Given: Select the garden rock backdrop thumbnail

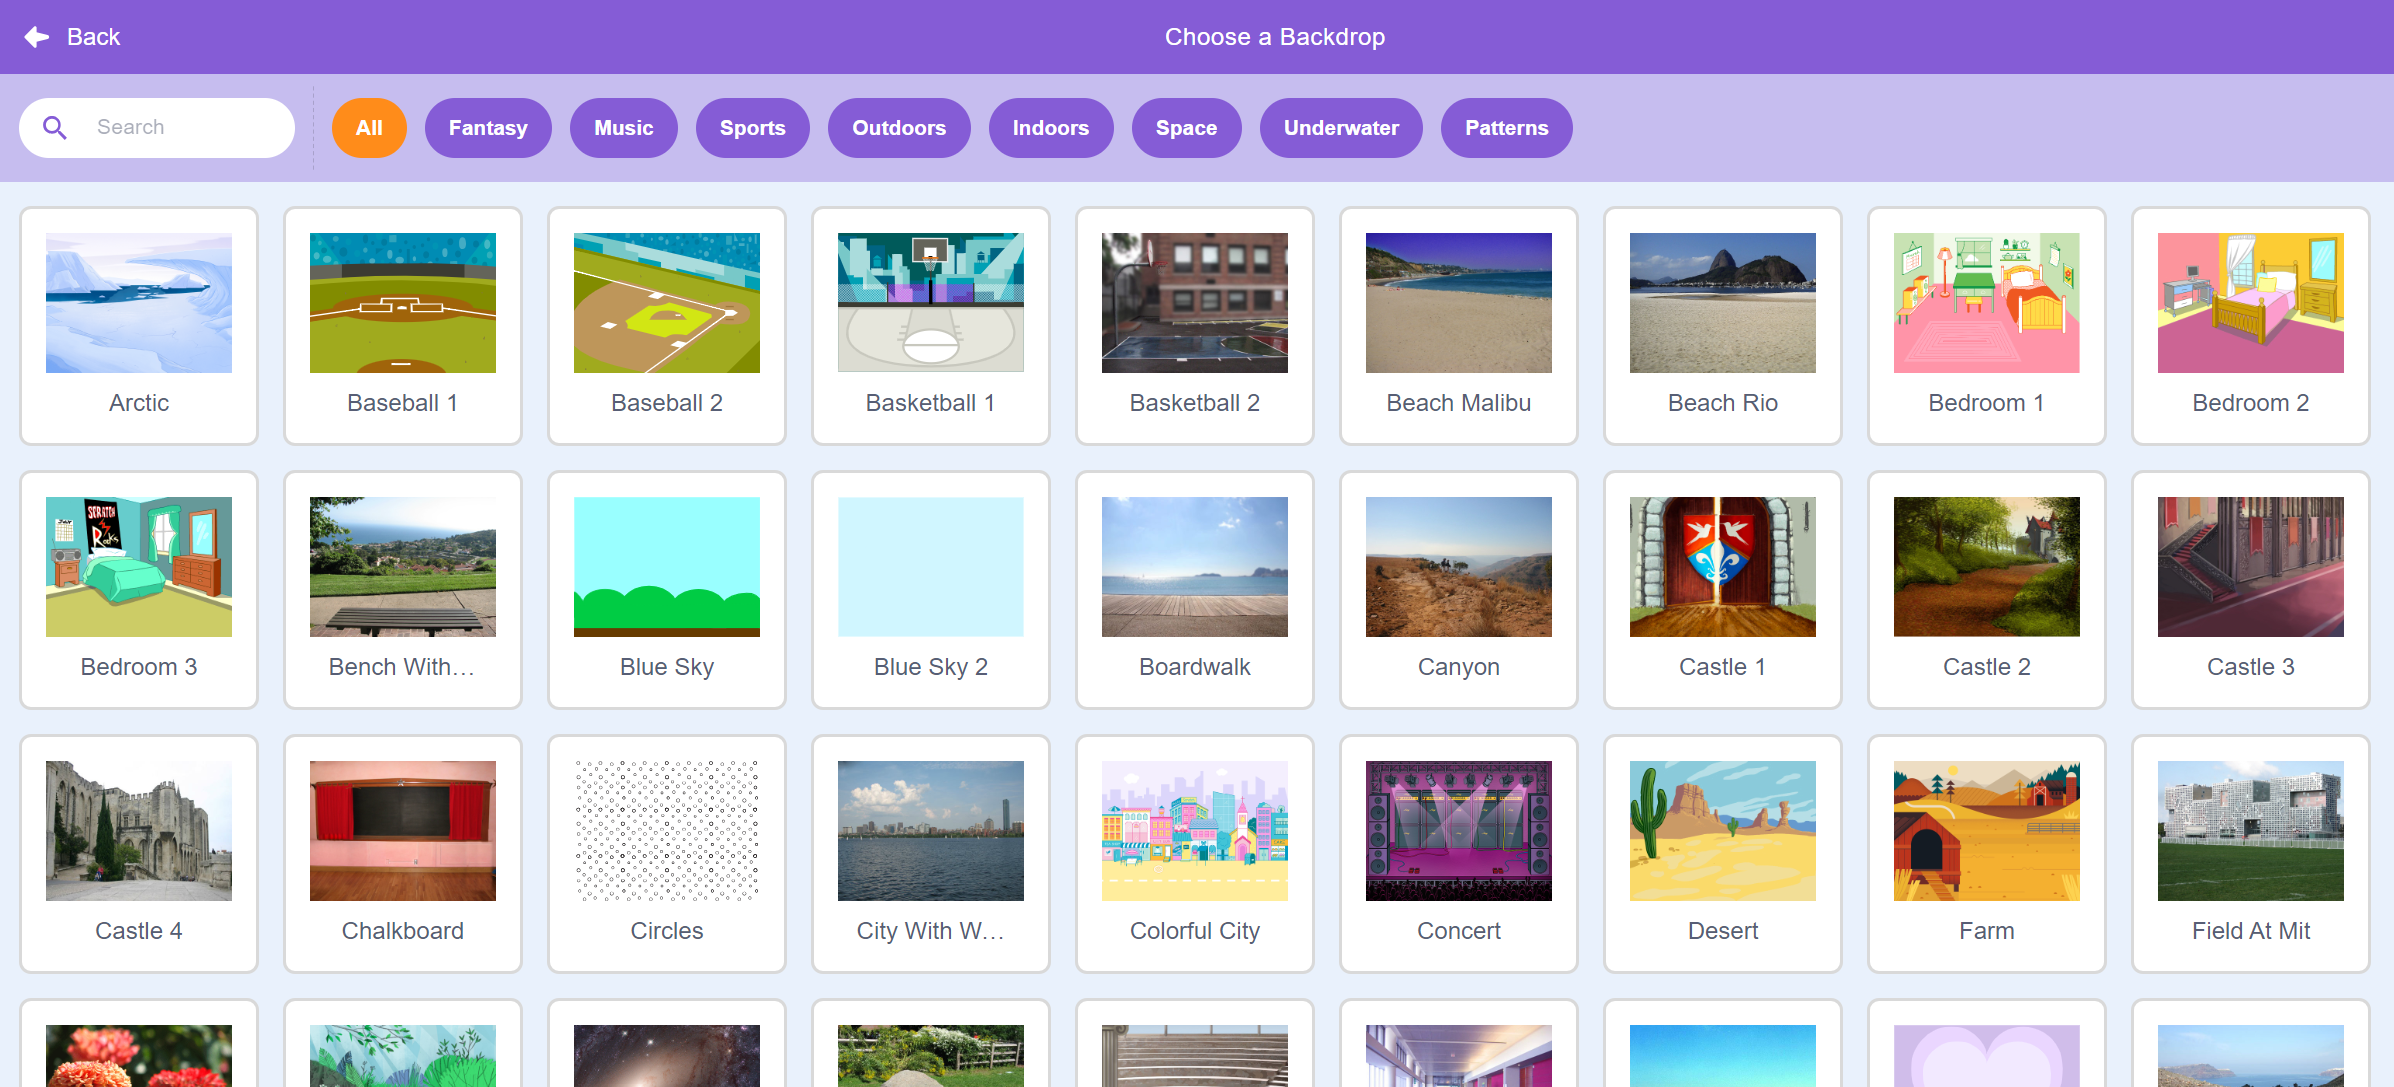Looking at the screenshot, I should [931, 1054].
